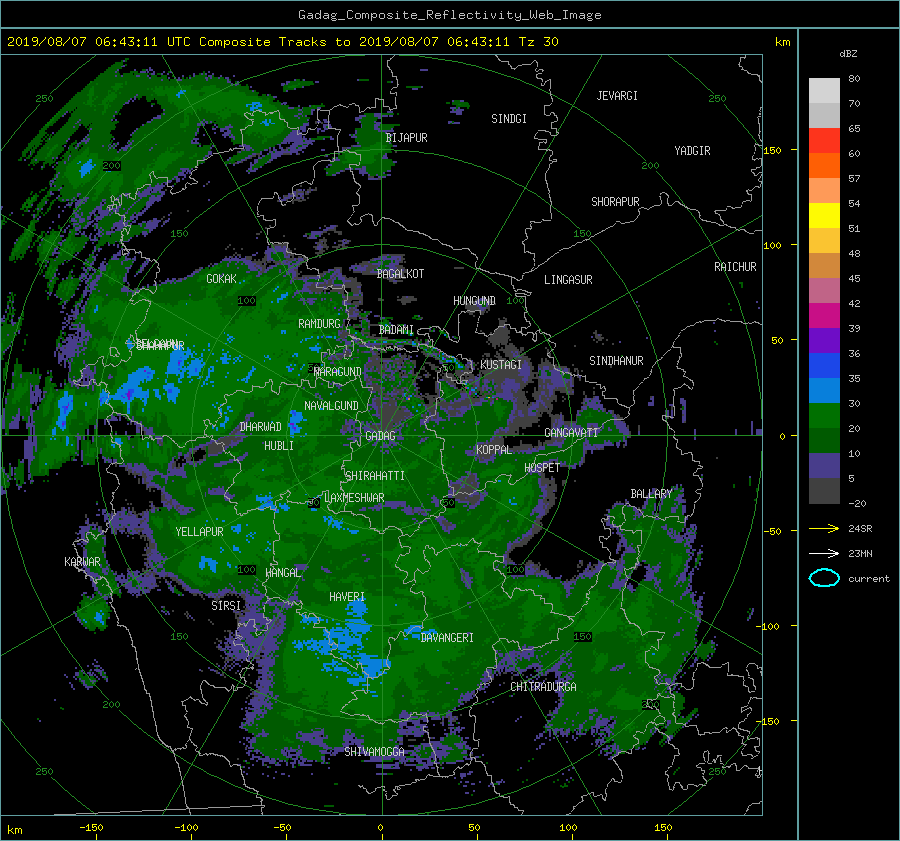Click the dBZ legend heading
This screenshot has height=841, width=900.
tap(848, 54)
